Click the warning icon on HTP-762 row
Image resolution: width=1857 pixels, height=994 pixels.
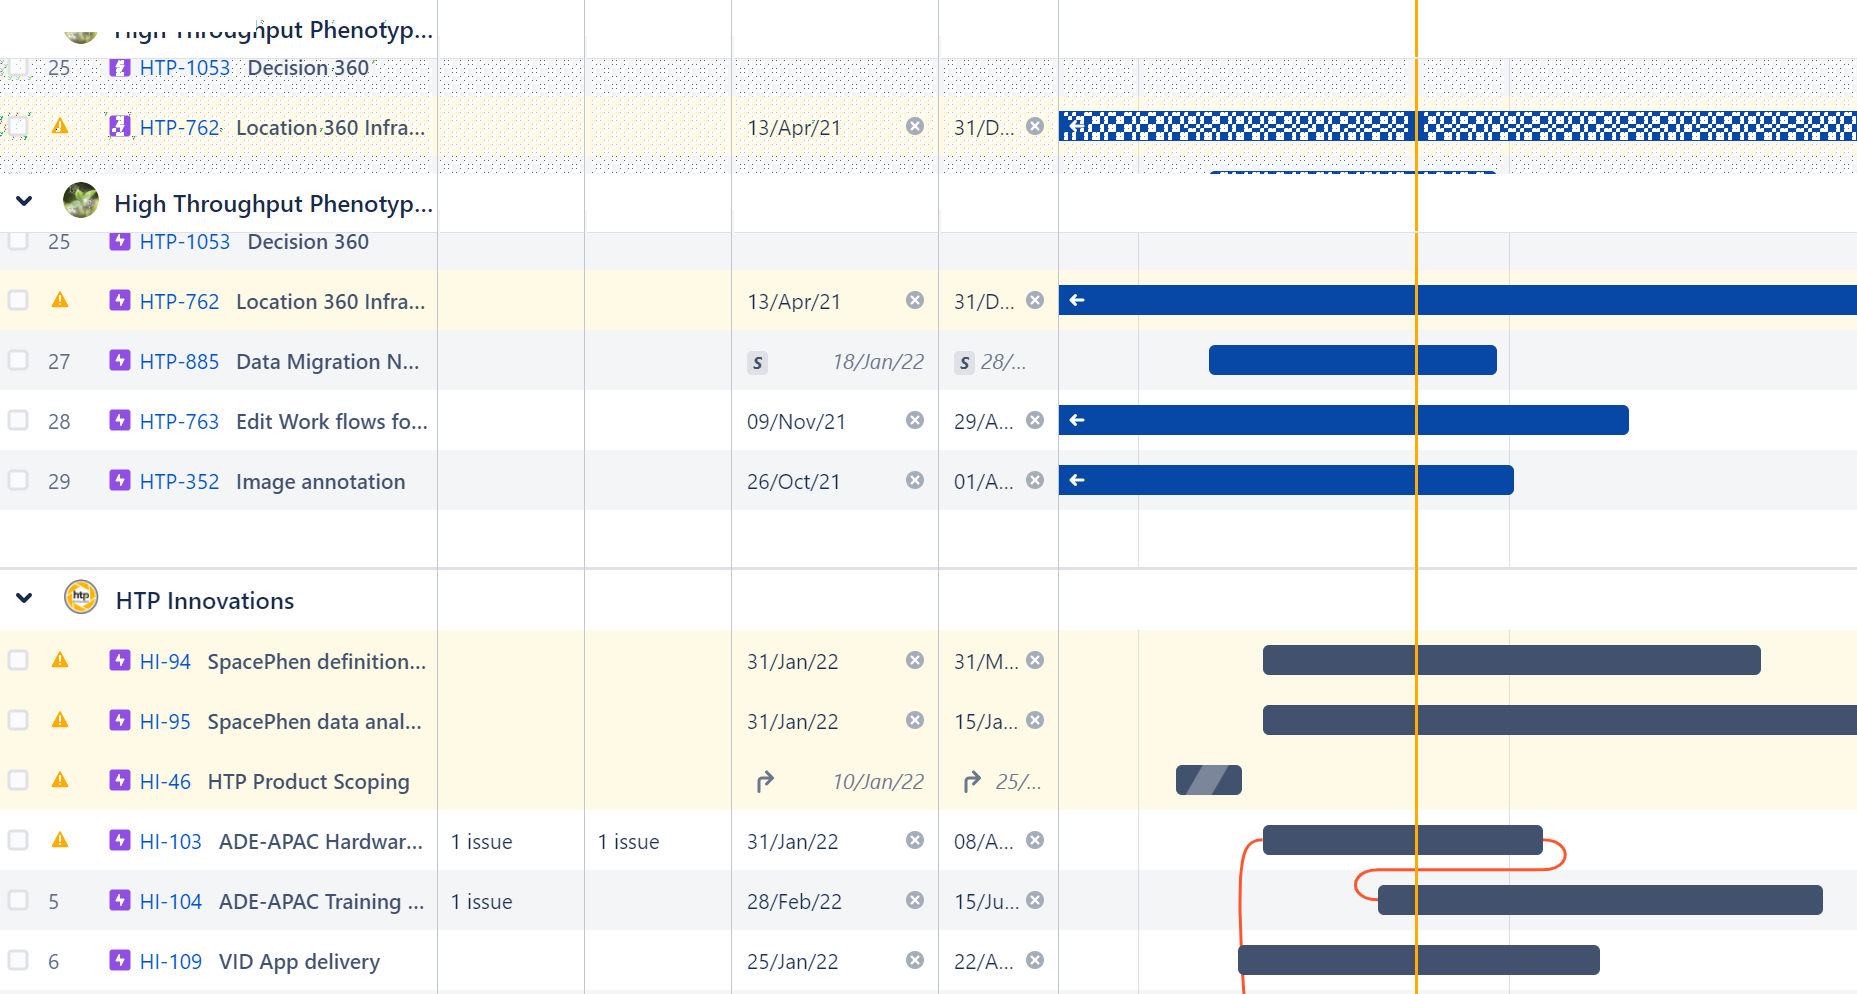60,300
